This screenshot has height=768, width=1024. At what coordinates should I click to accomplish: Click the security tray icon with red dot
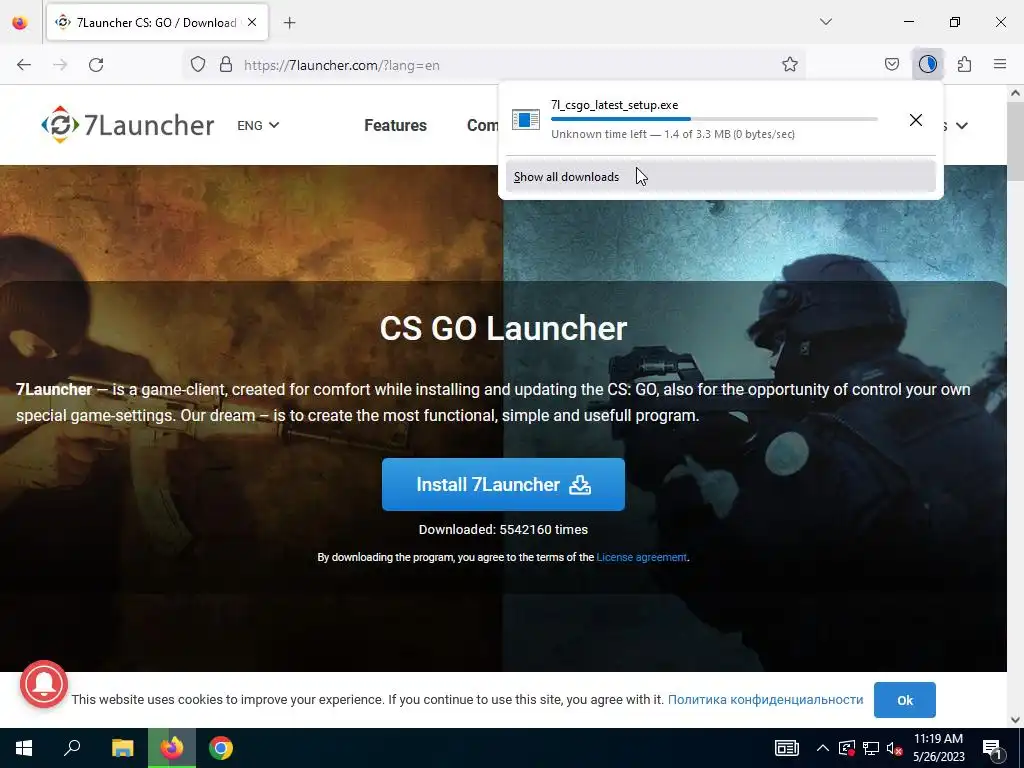pyautogui.click(x=847, y=748)
